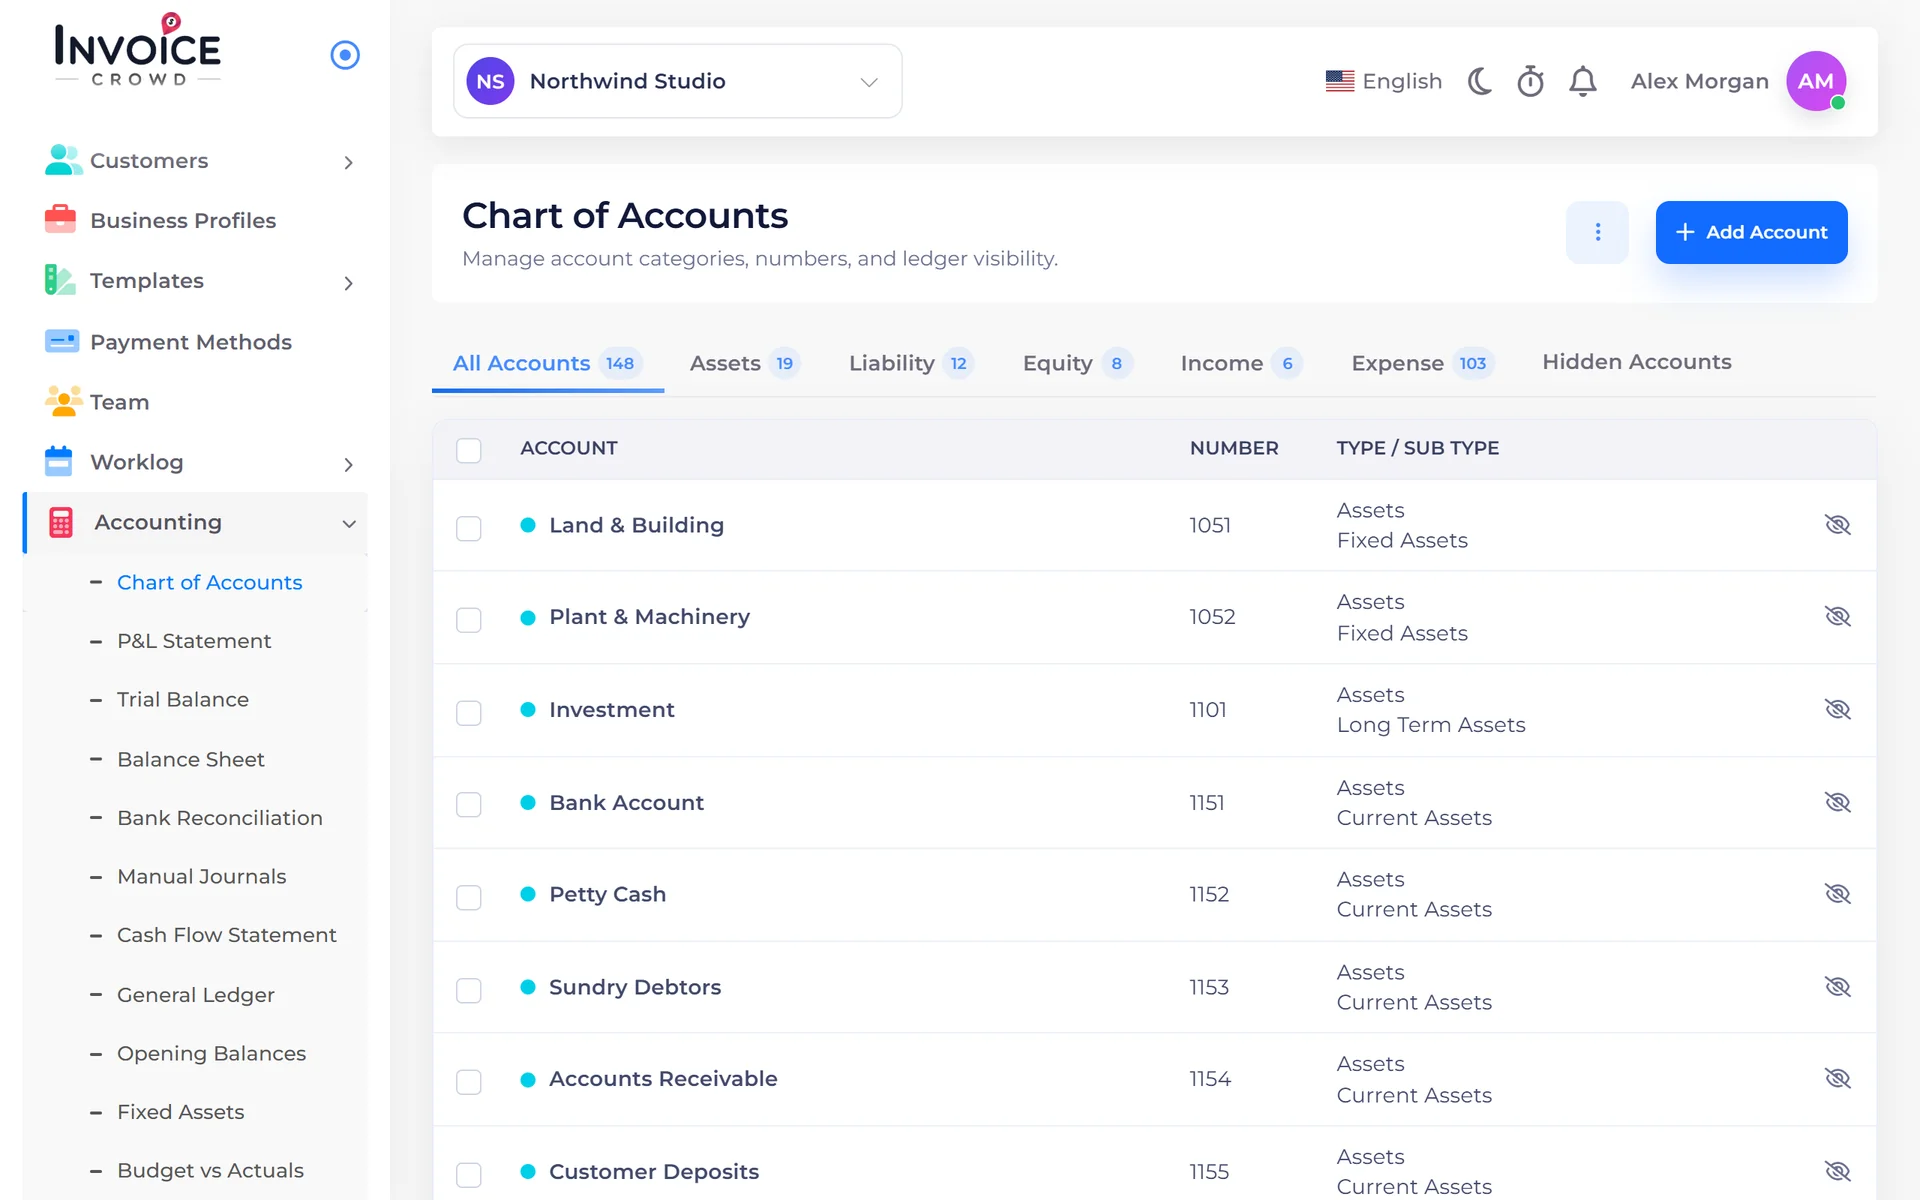The height and width of the screenshot is (1200, 1920).
Task: Check the Sundry Debtors row checkbox
Action: (469, 990)
